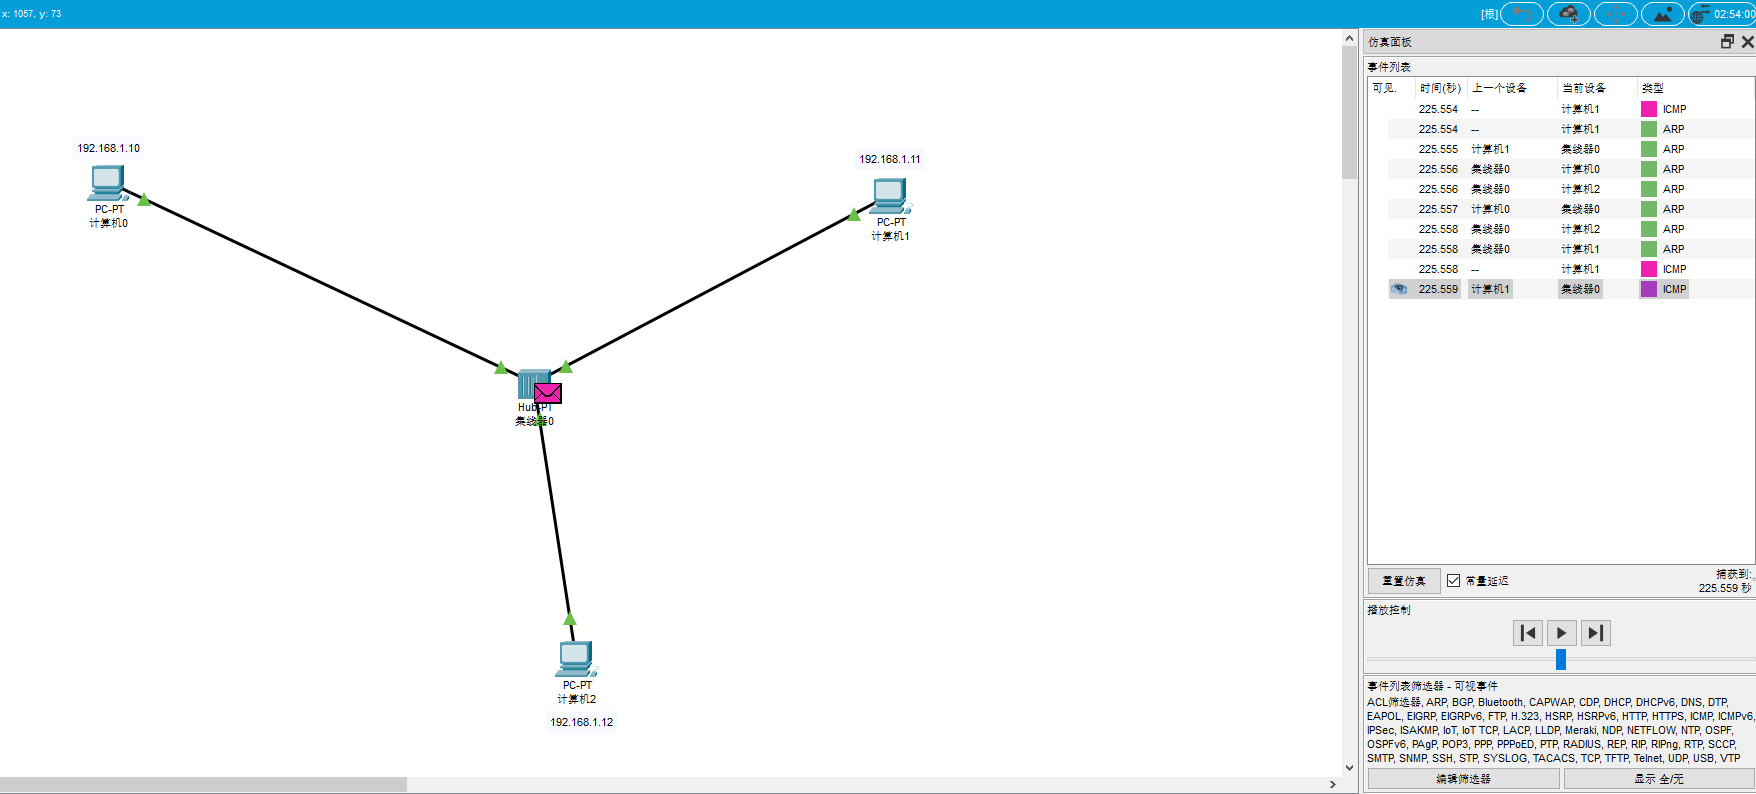
Task: Select the move object arrows icon
Action: point(1616,14)
